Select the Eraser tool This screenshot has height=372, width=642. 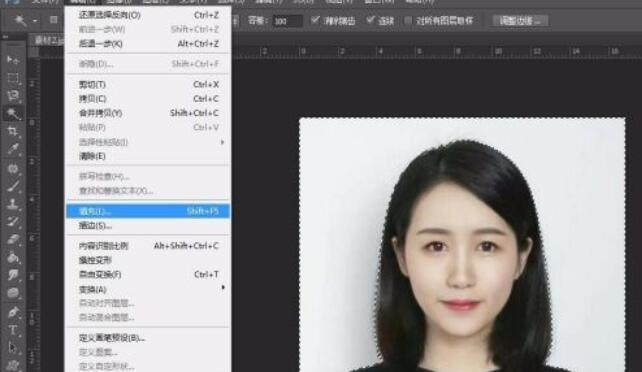13,240
